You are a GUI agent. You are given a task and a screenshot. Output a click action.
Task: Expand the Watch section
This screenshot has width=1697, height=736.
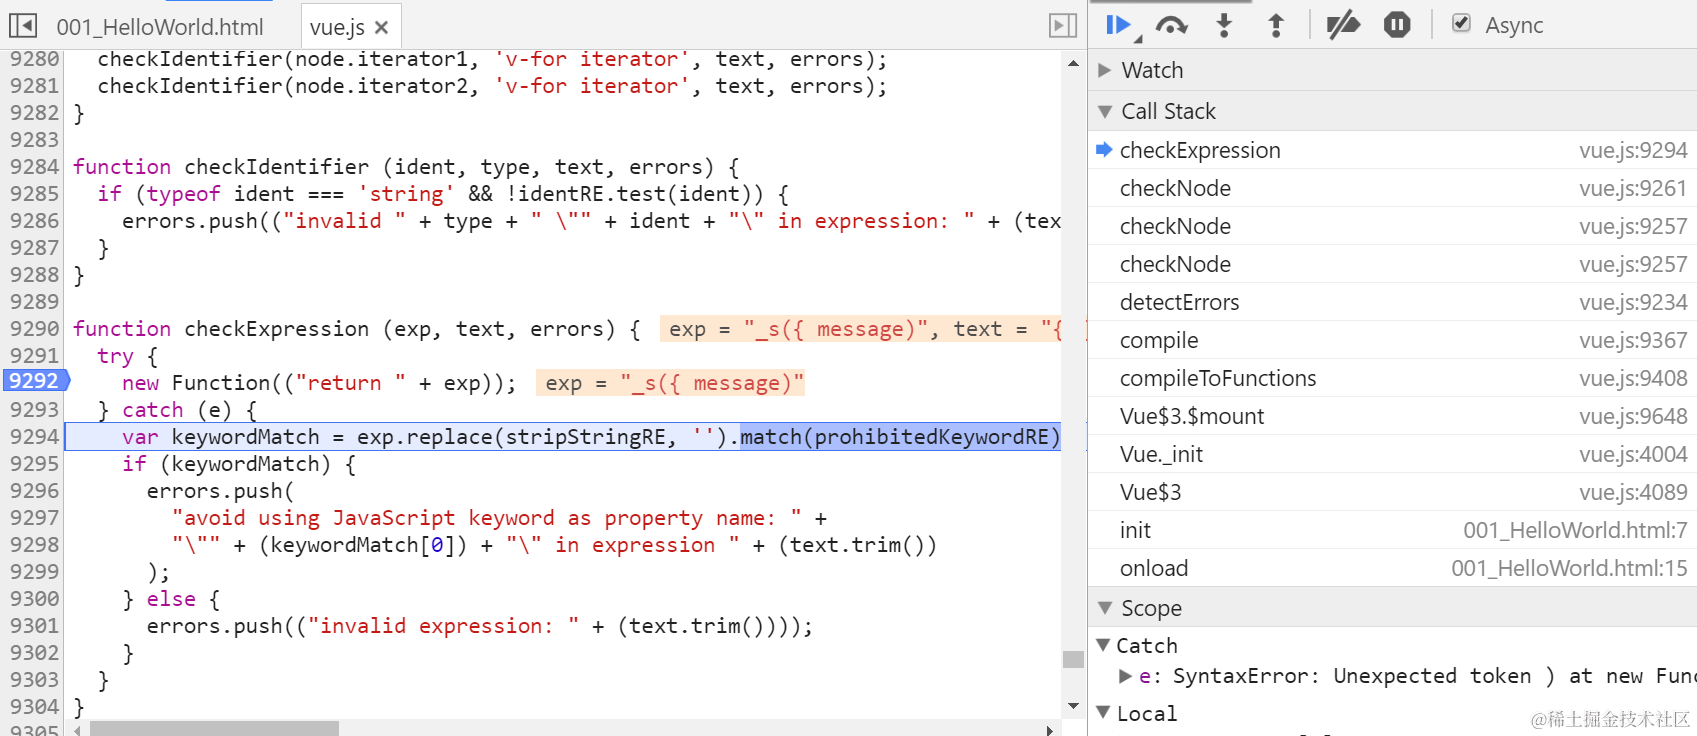tap(1104, 70)
